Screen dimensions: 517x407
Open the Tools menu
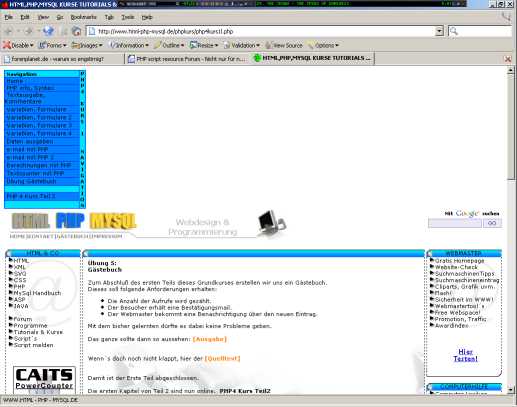(x=128, y=17)
